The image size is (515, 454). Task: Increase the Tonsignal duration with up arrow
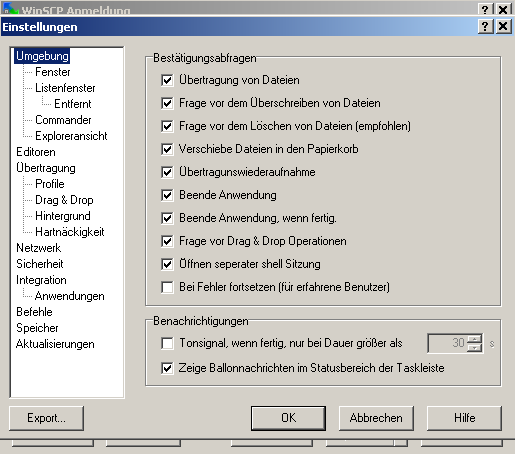tap(475, 339)
